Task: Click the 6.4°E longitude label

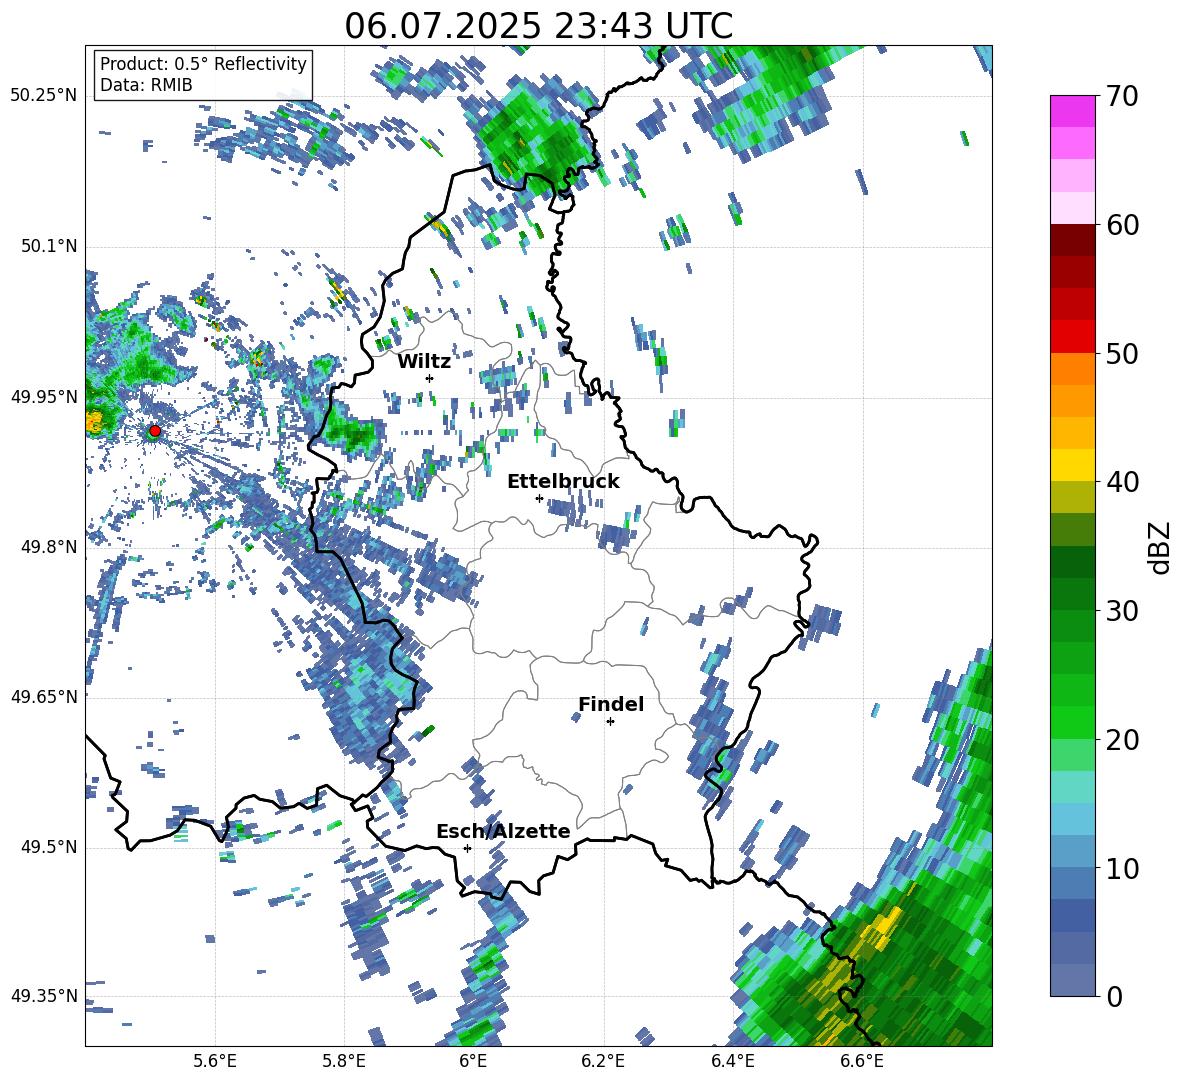Action: [732, 1061]
